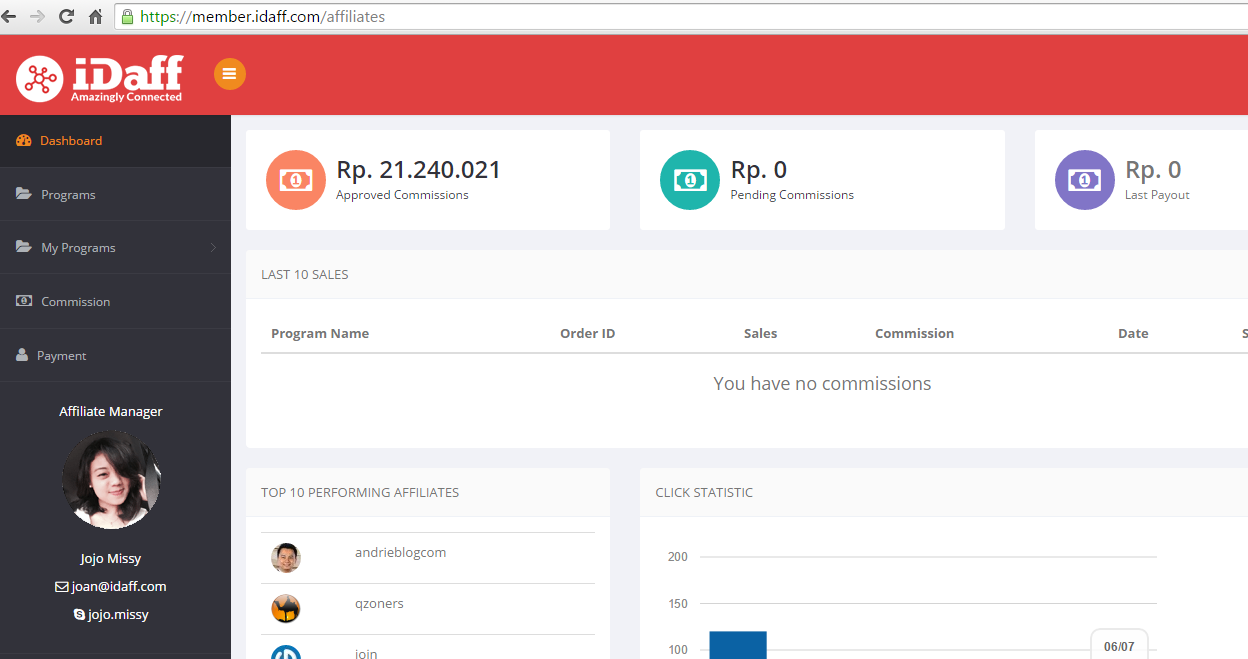Click the iDaff logo
Viewport: 1248px width, 659px height.
pos(100,78)
